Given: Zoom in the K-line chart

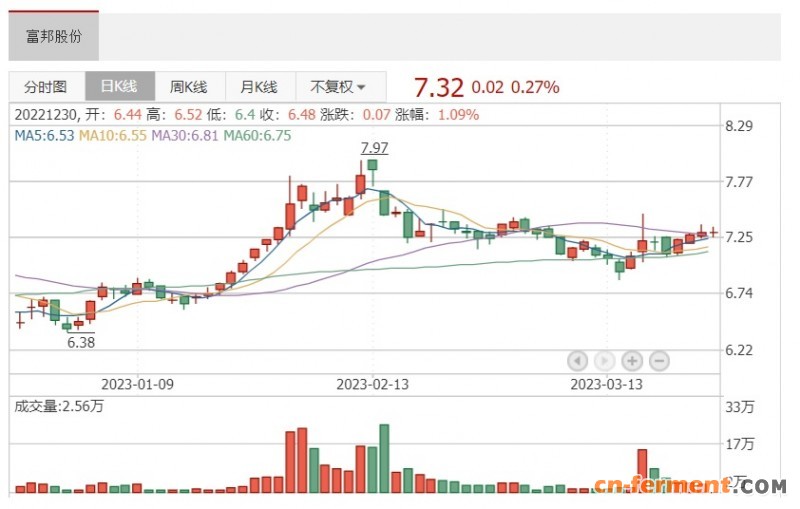Looking at the screenshot, I should point(632,361).
